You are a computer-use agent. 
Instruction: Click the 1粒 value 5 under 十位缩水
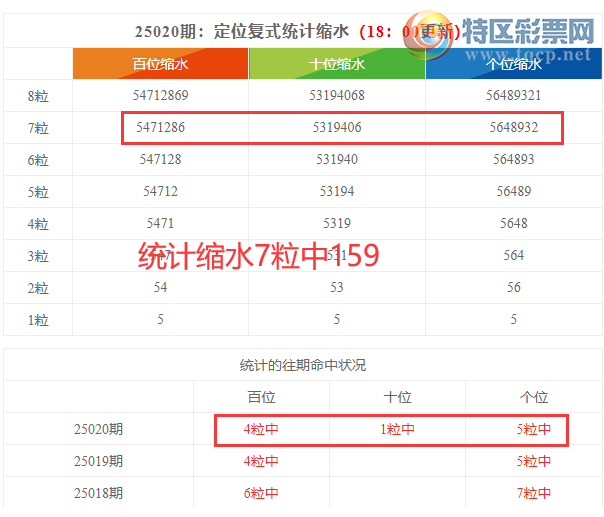point(337,319)
